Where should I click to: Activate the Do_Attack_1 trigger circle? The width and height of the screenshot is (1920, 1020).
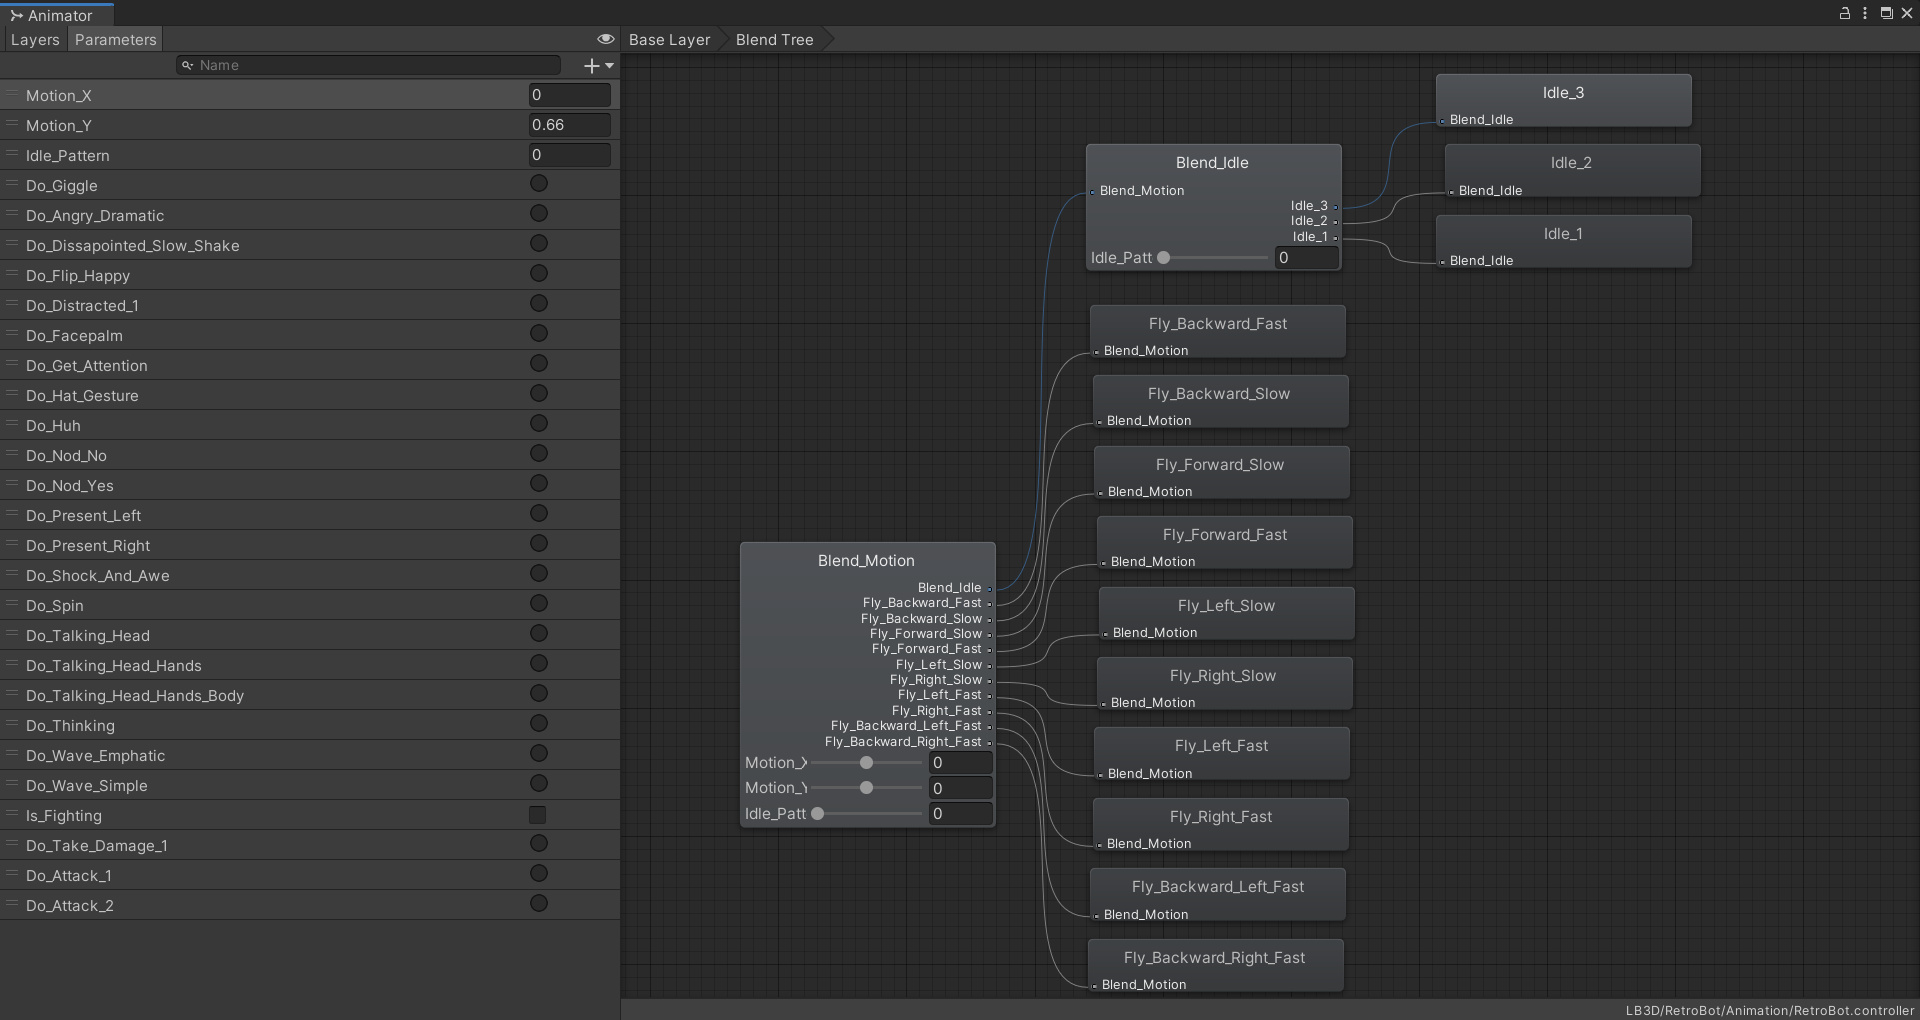pos(539,874)
